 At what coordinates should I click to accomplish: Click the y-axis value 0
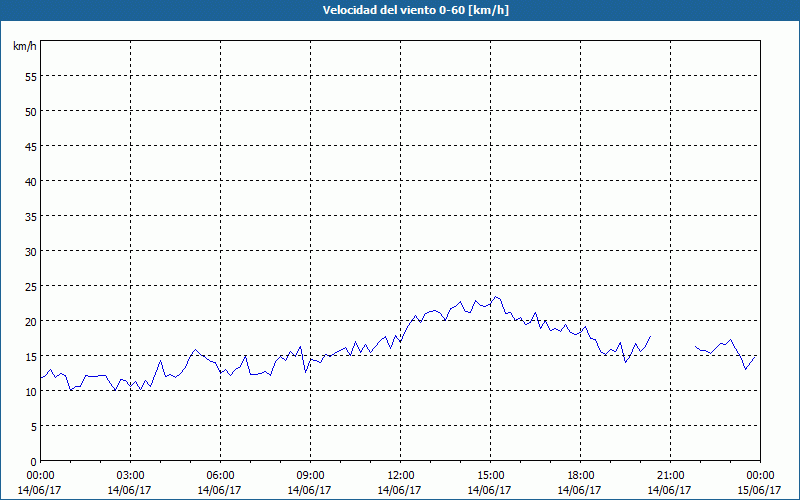point(34,463)
